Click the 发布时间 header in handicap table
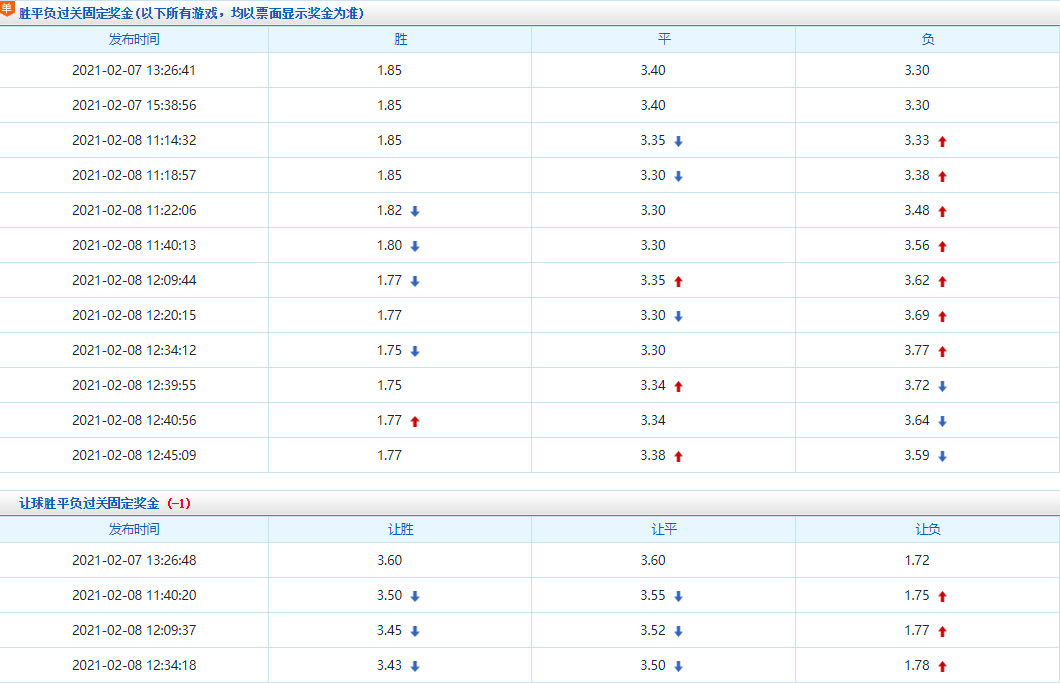 (x=134, y=529)
